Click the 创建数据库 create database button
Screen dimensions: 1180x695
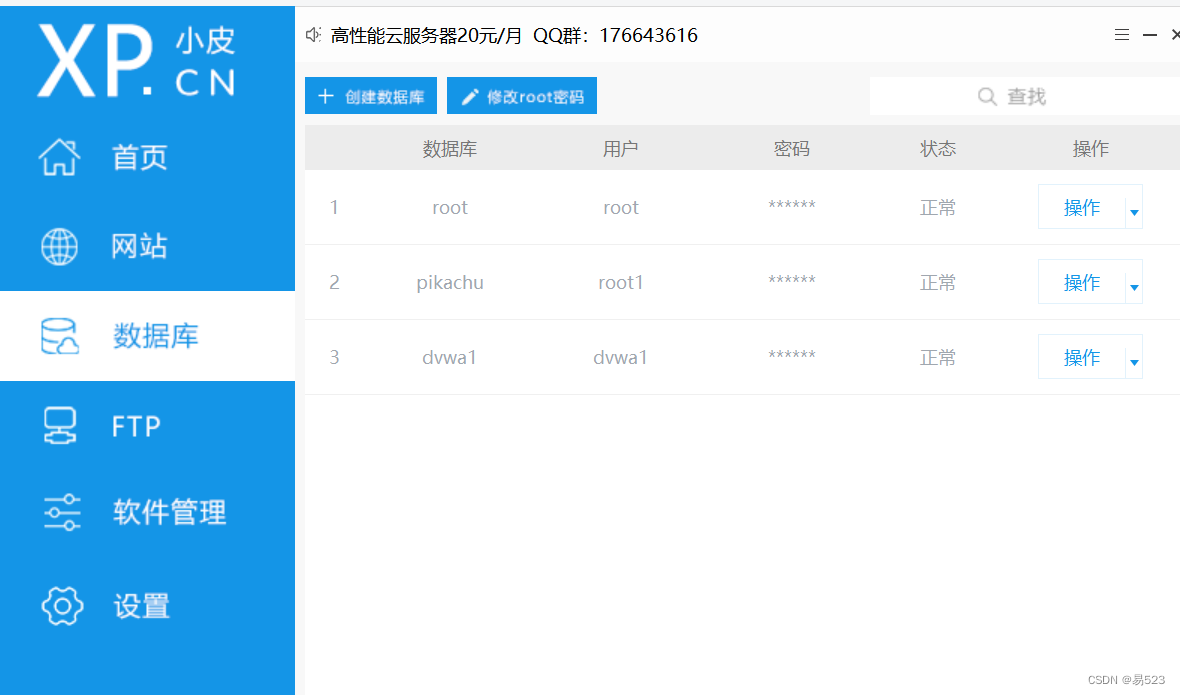click(x=370, y=95)
